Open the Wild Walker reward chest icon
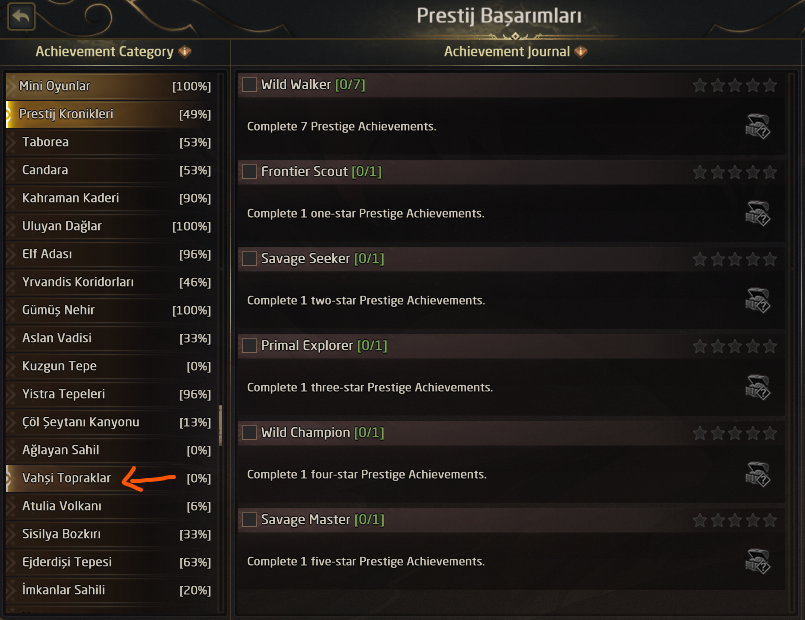 pyautogui.click(x=757, y=127)
